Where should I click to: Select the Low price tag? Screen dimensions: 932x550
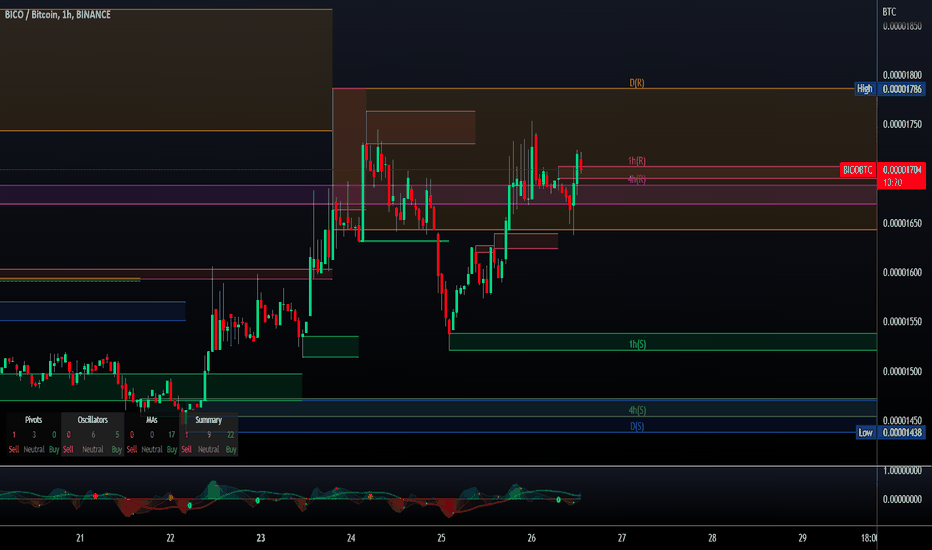tap(865, 432)
